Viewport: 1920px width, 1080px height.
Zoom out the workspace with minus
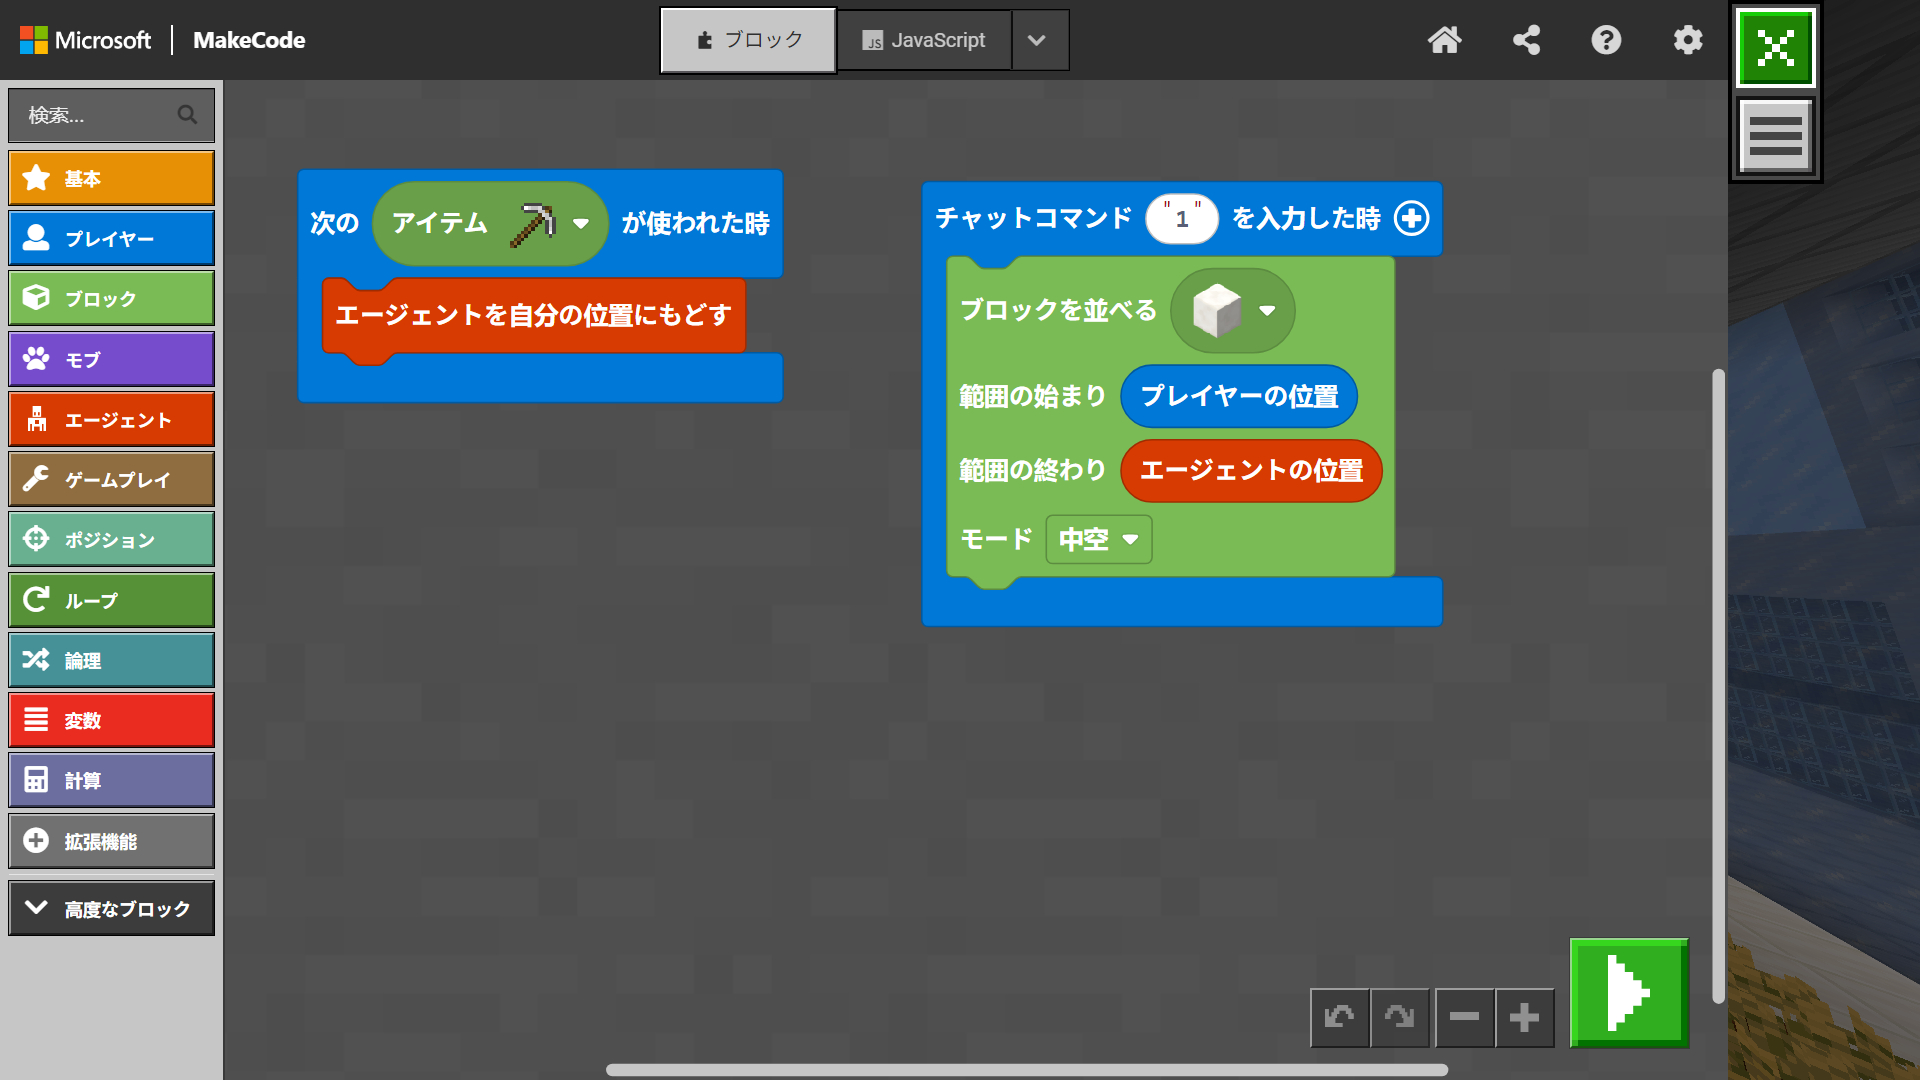pos(1464,1018)
